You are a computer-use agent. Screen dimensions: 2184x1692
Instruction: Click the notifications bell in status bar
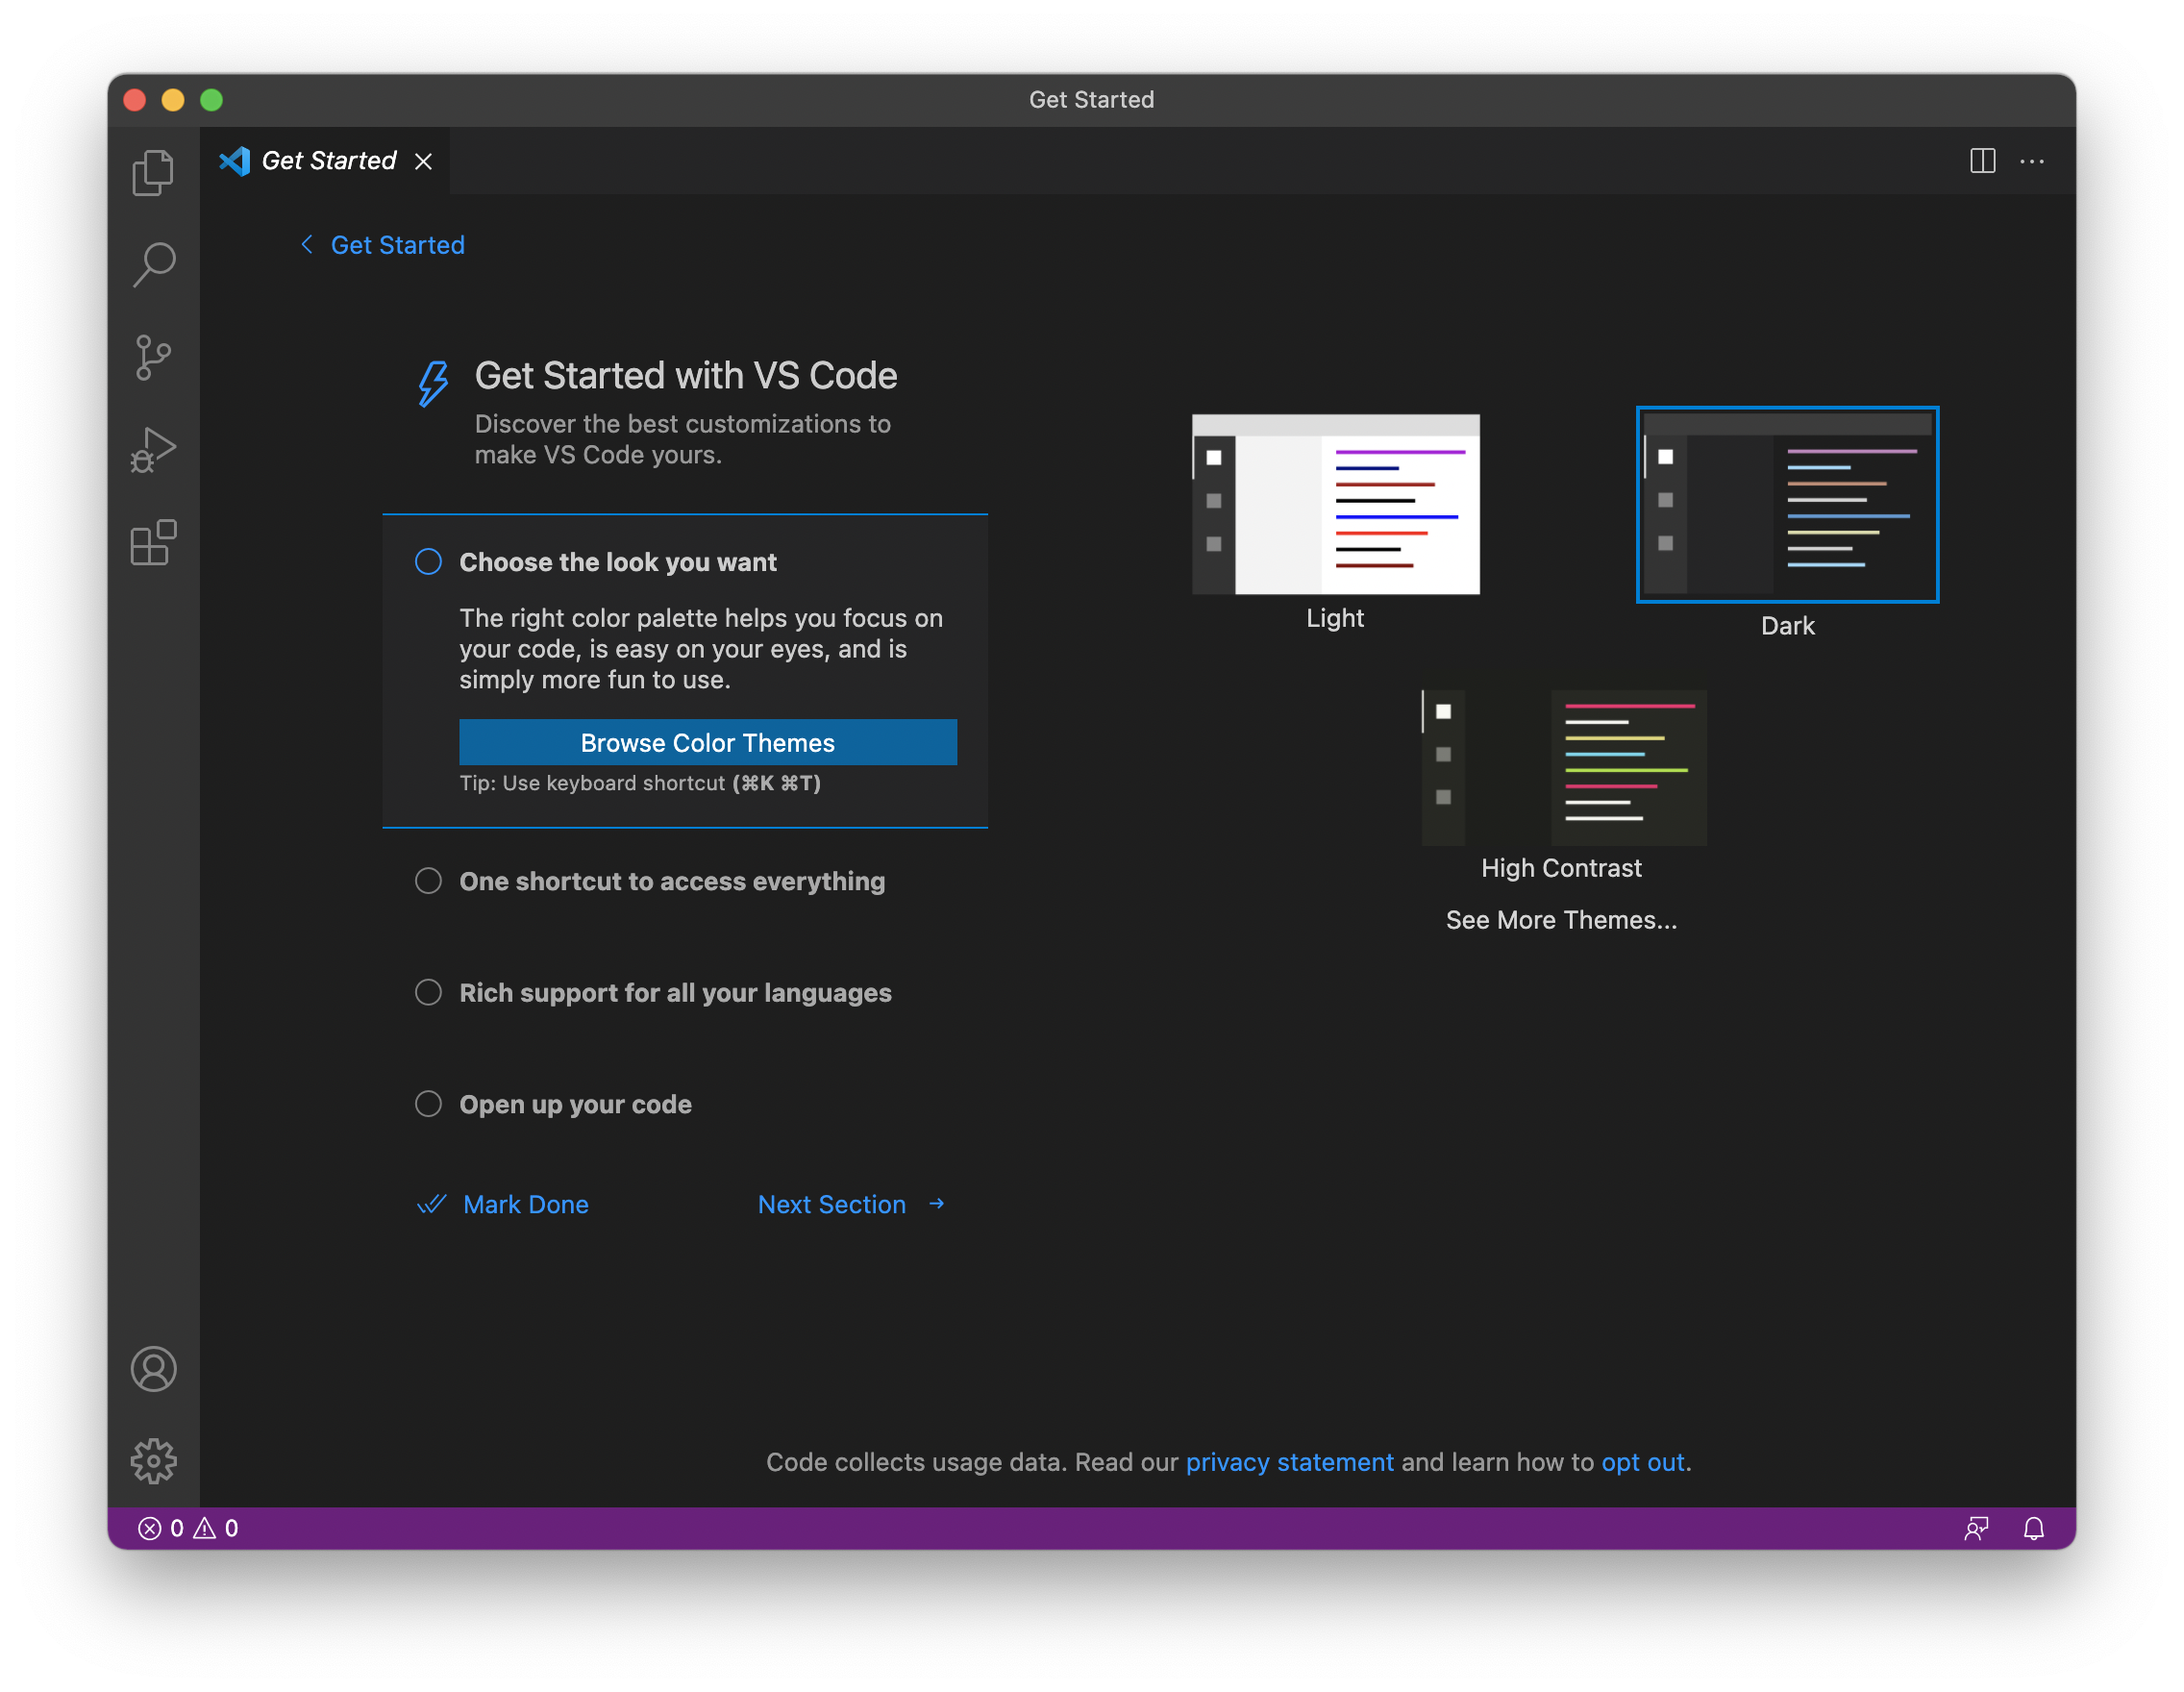pyautogui.click(x=2033, y=1528)
